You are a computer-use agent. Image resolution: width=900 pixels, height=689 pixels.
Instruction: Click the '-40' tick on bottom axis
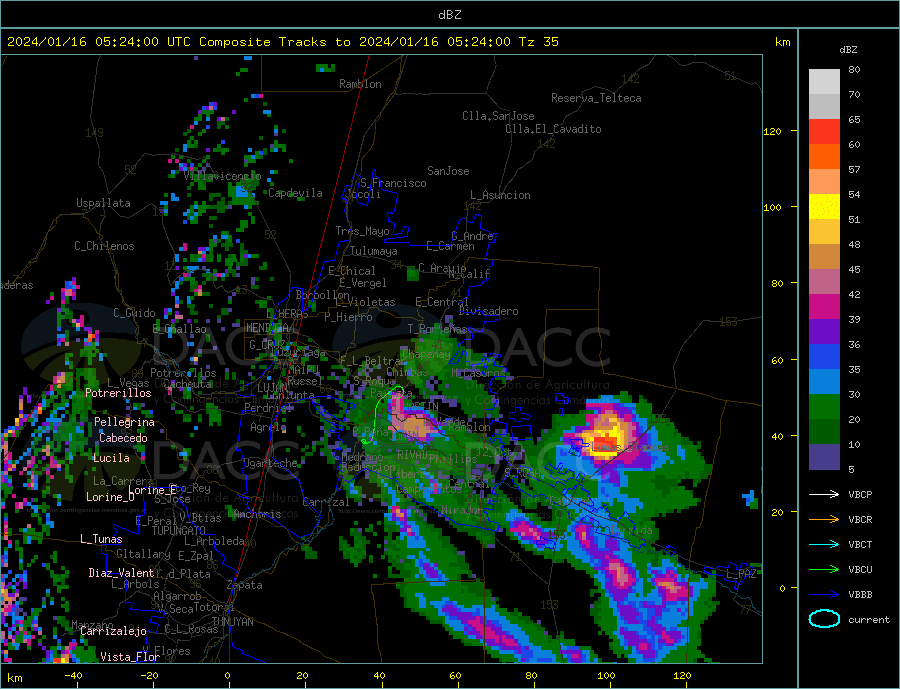(73, 675)
